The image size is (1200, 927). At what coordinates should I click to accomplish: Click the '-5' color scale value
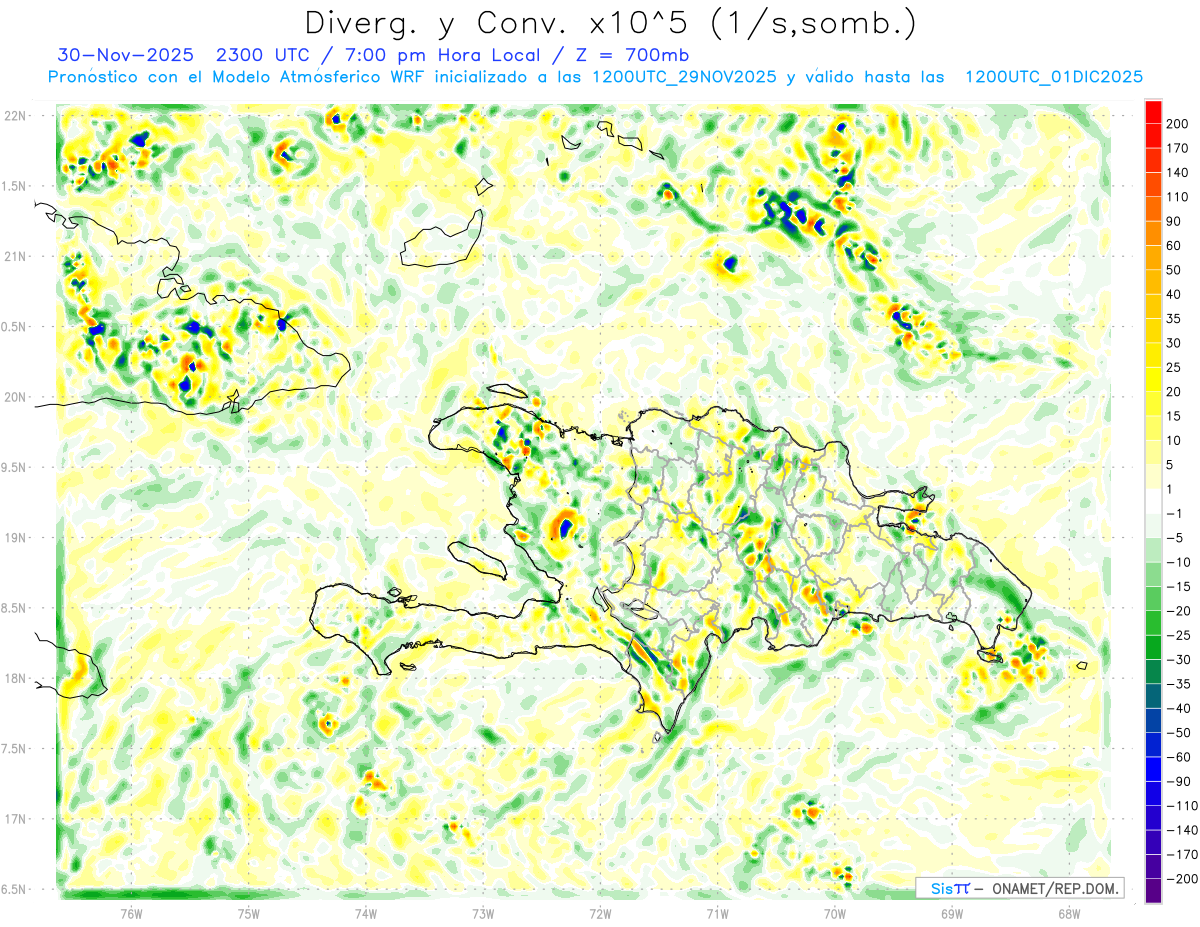(1176, 537)
